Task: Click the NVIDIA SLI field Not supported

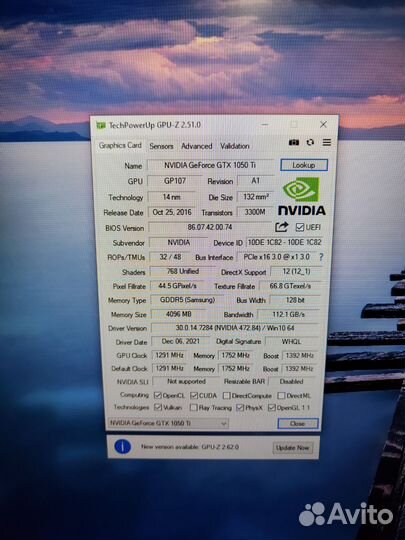Action: (186, 381)
